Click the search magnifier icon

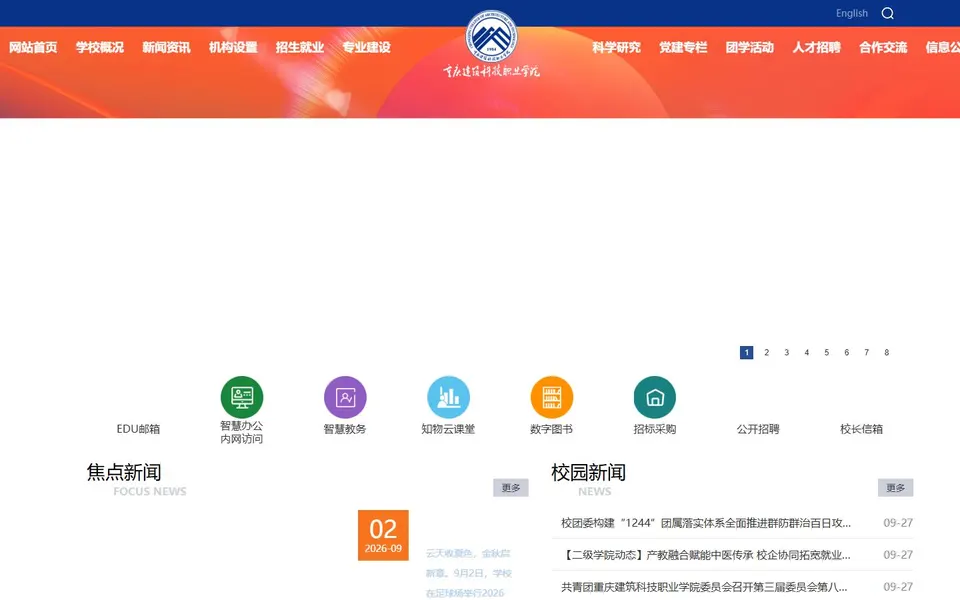click(887, 13)
